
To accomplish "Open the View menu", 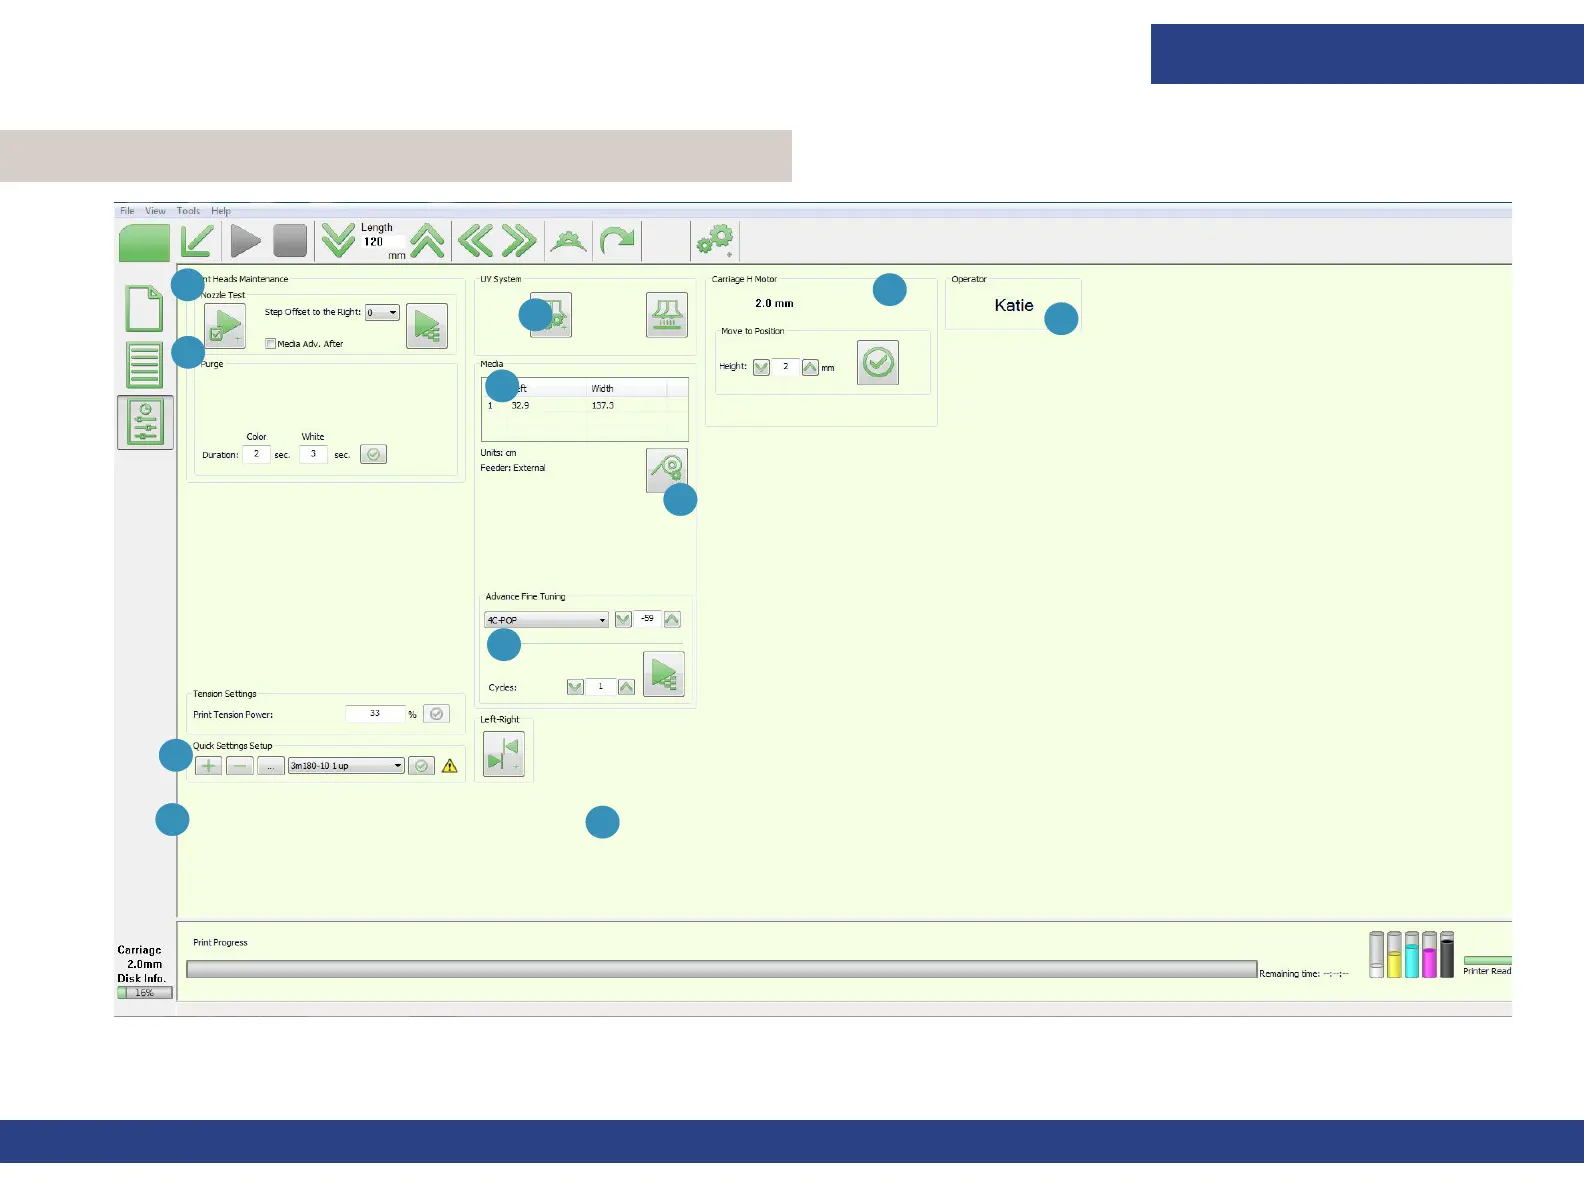I will [155, 211].
